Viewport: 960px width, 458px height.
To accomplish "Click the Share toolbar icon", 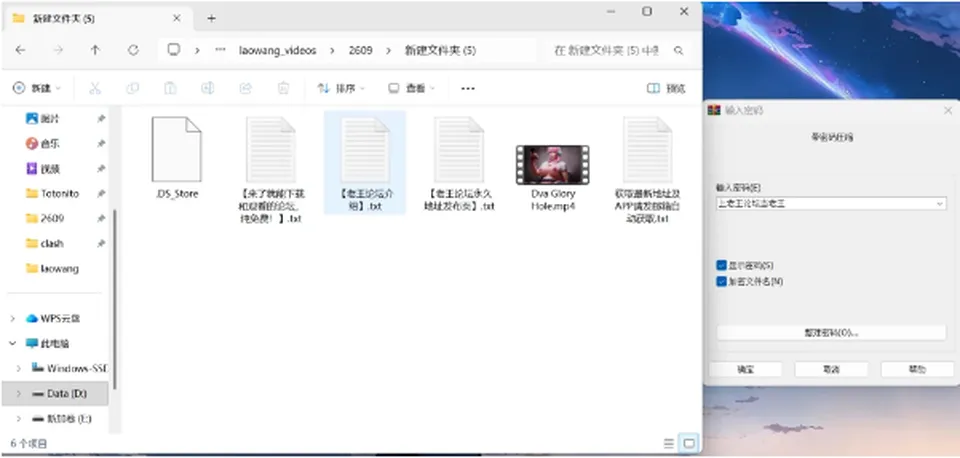I will tap(246, 88).
